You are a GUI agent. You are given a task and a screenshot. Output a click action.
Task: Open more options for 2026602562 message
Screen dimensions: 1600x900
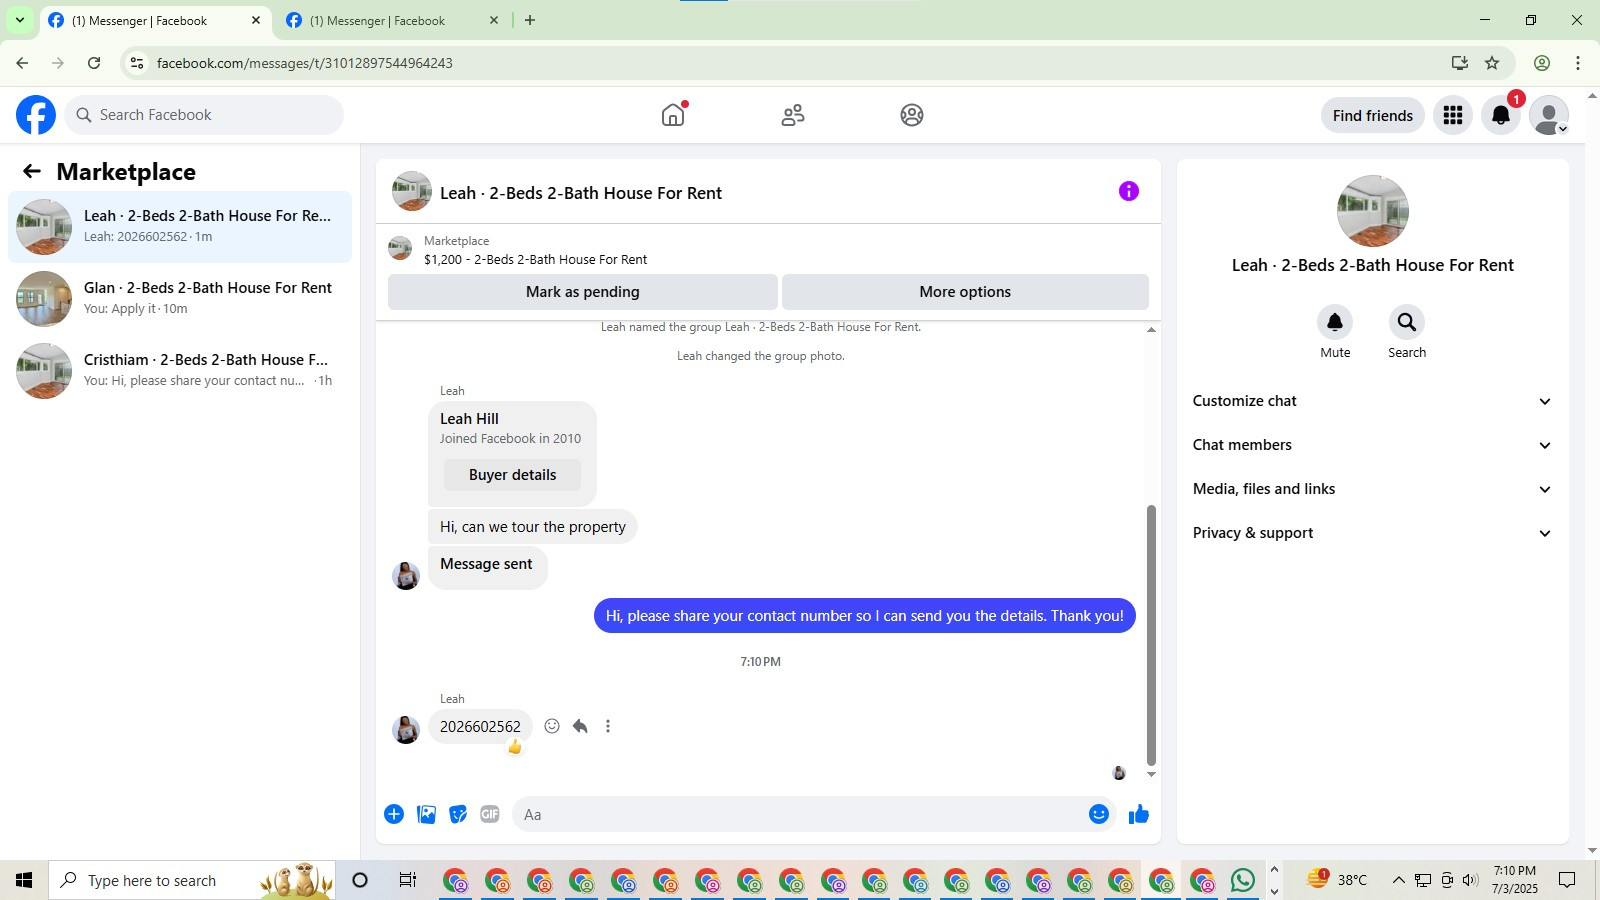[x=608, y=726]
